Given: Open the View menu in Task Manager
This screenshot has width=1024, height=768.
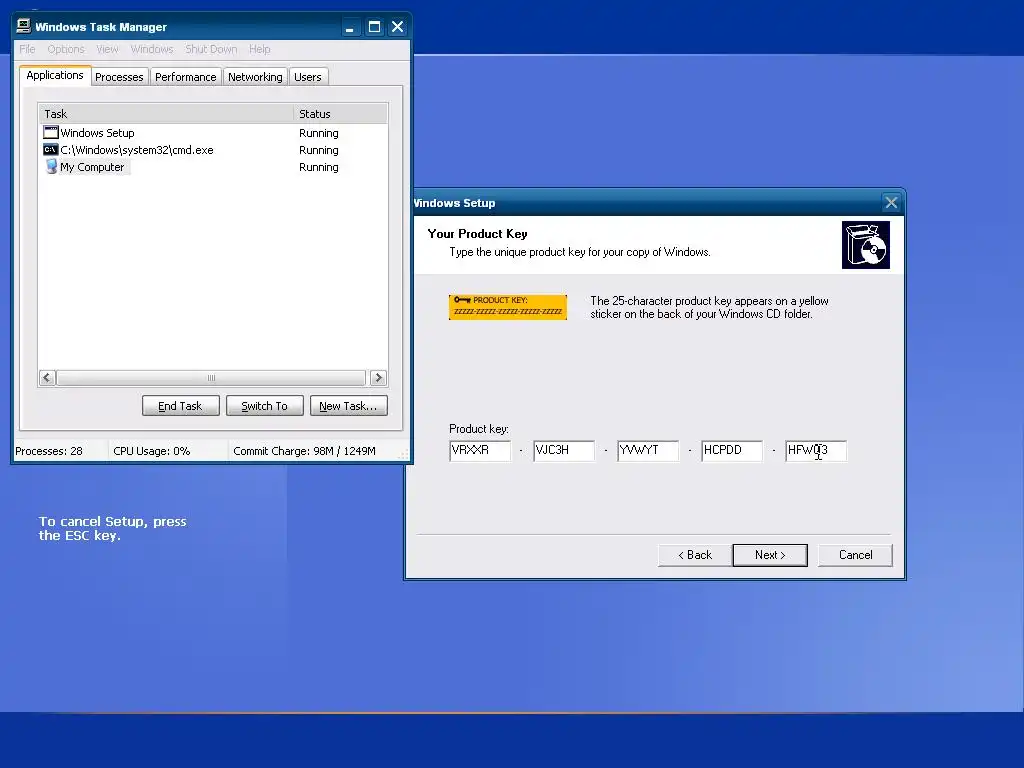Looking at the screenshot, I should [x=107, y=49].
